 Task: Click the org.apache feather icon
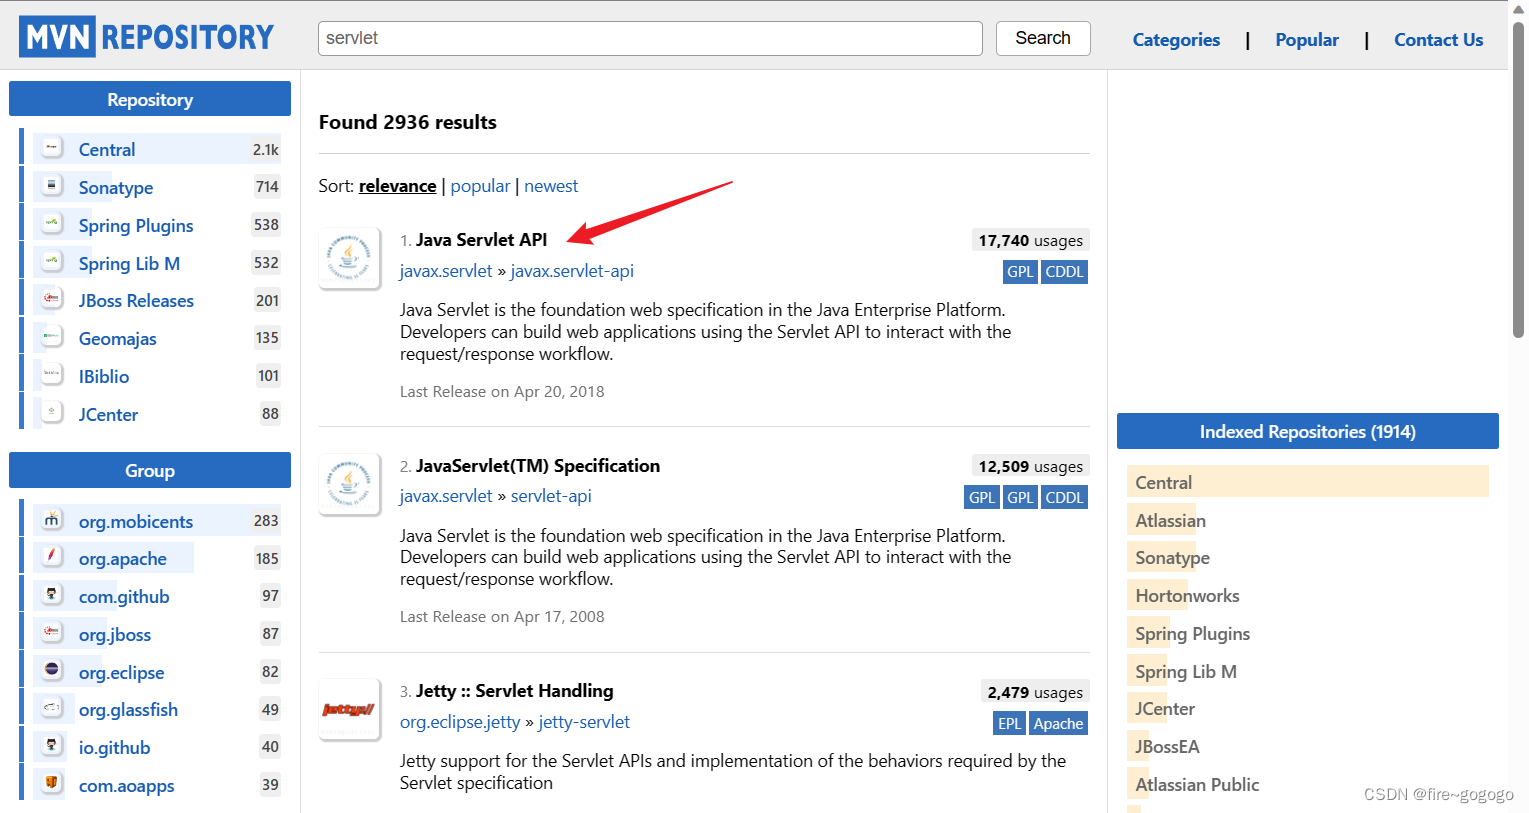pyautogui.click(x=52, y=557)
